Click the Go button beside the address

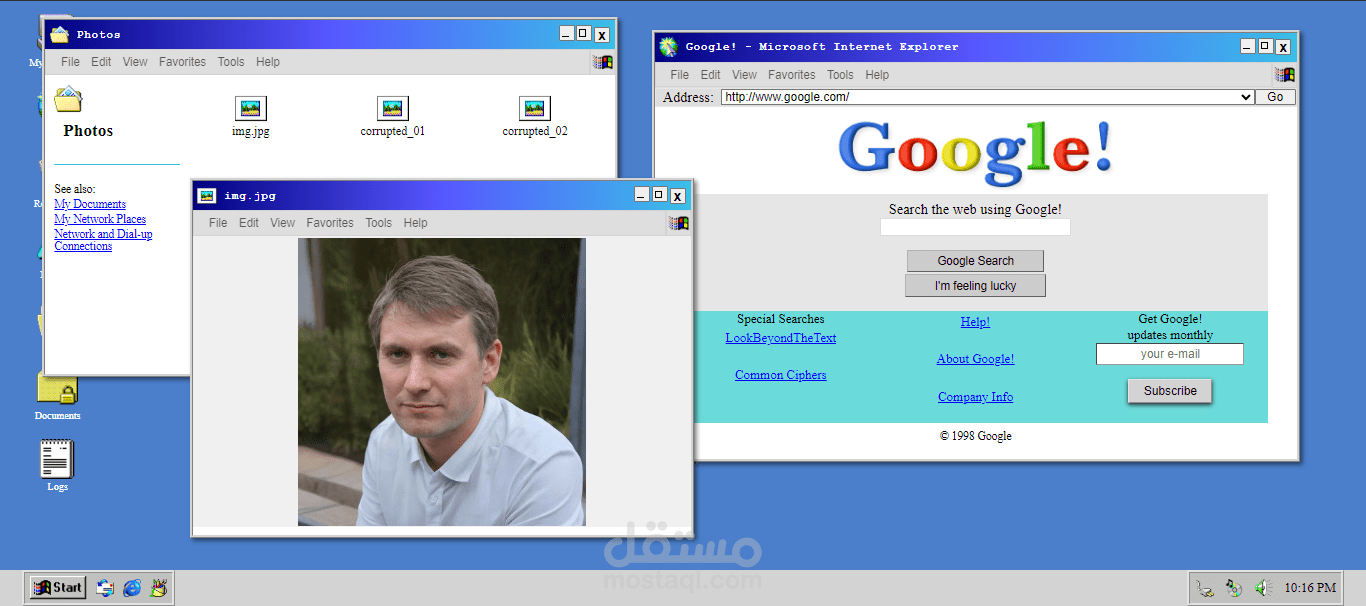click(1275, 97)
